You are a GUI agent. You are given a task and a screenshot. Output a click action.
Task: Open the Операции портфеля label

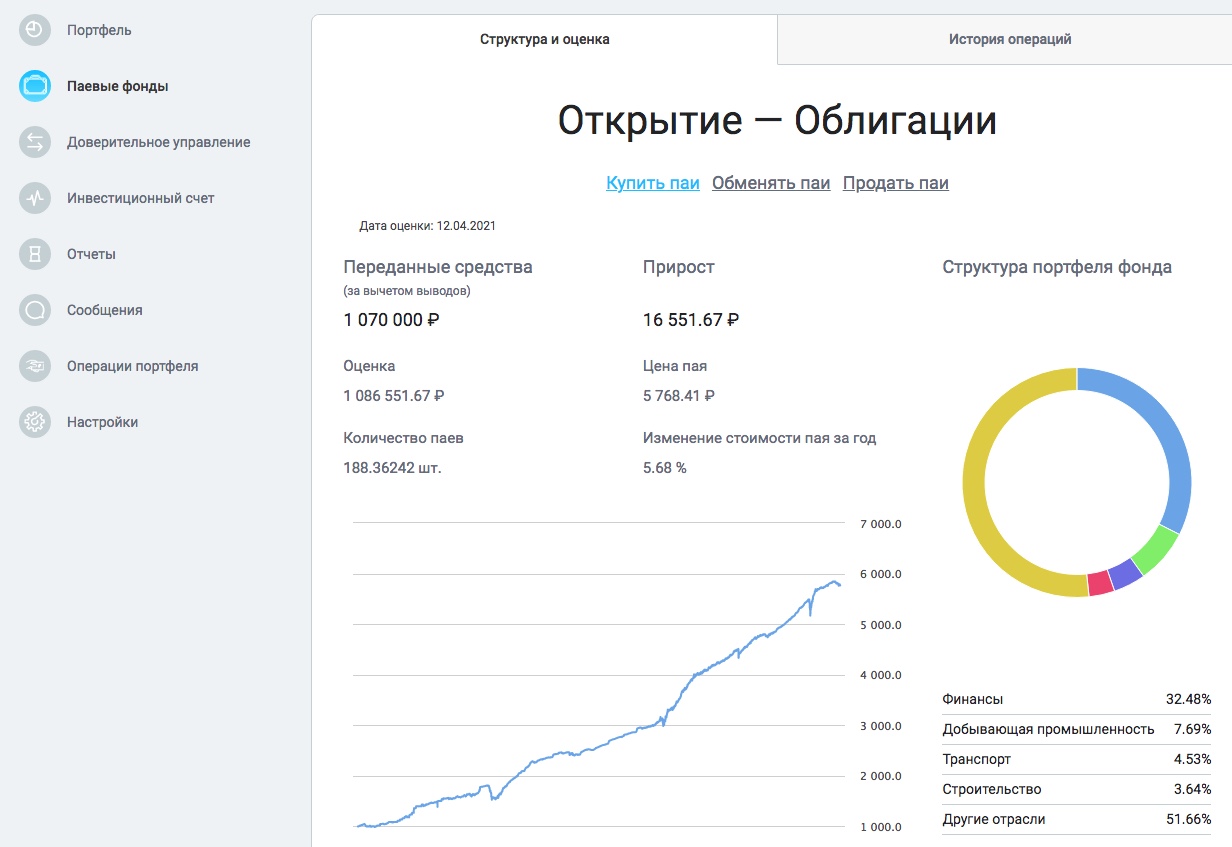pos(132,366)
